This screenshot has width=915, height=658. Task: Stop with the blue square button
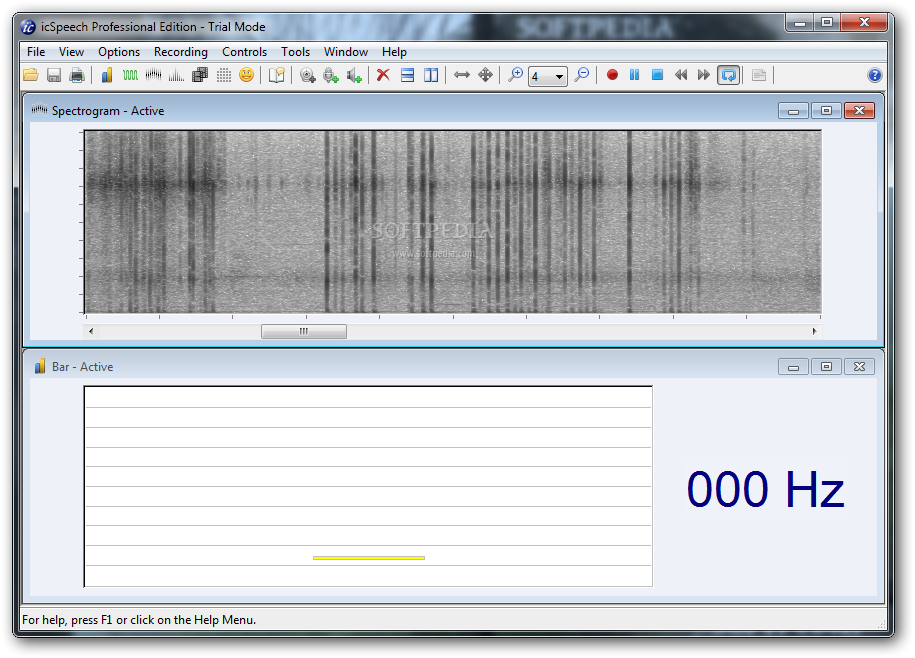tap(657, 75)
